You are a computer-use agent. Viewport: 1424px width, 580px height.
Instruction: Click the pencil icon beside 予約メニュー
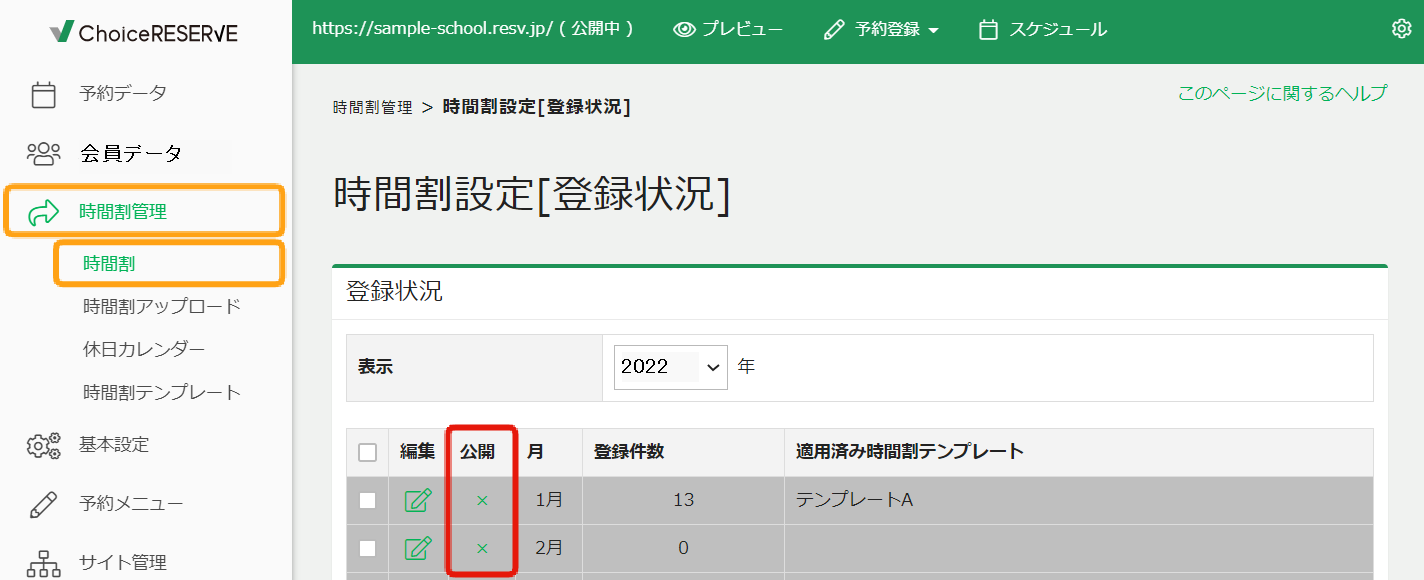[x=43, y=504]
